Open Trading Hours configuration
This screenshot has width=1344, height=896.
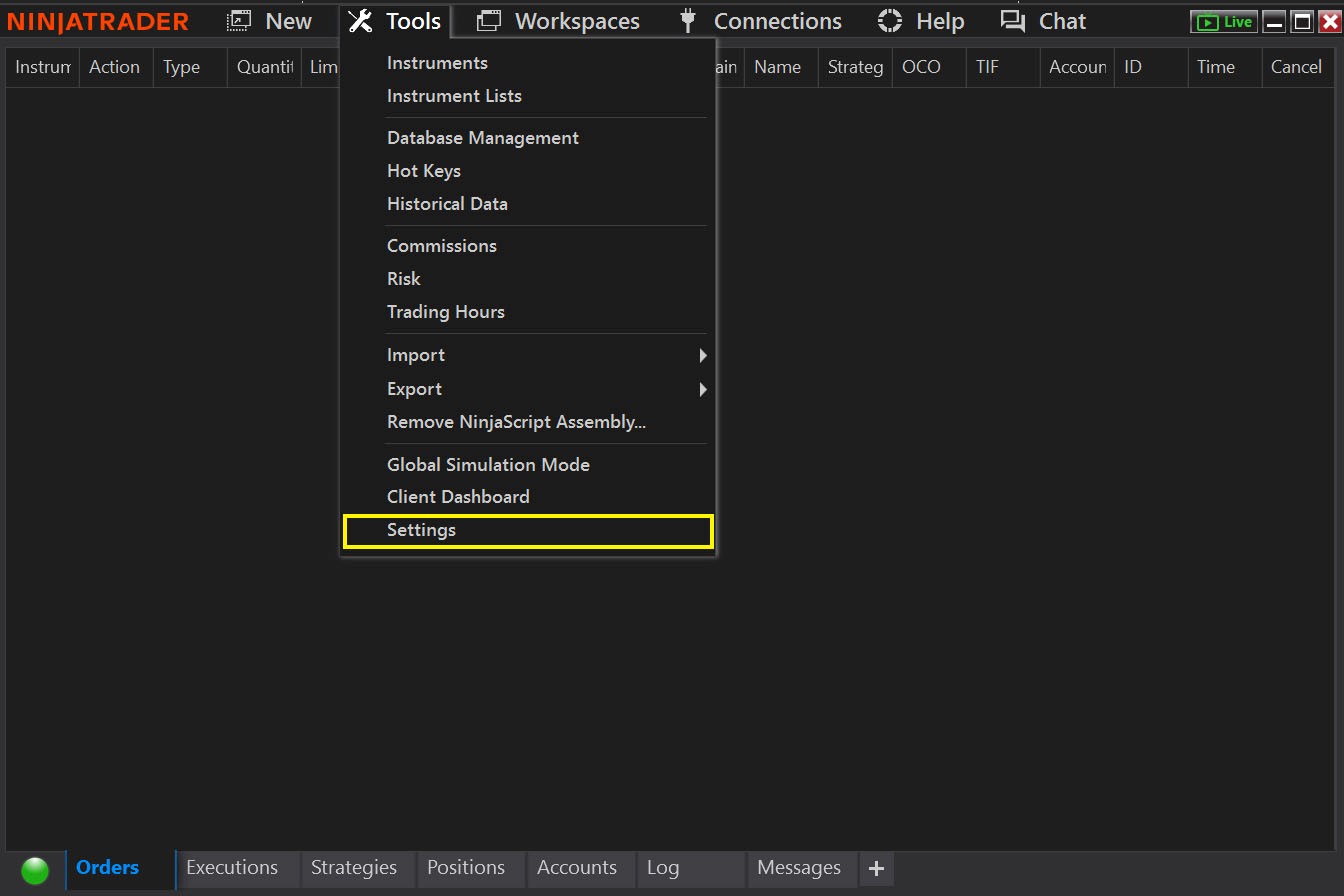pyautogui.click(x=446, y=311)
